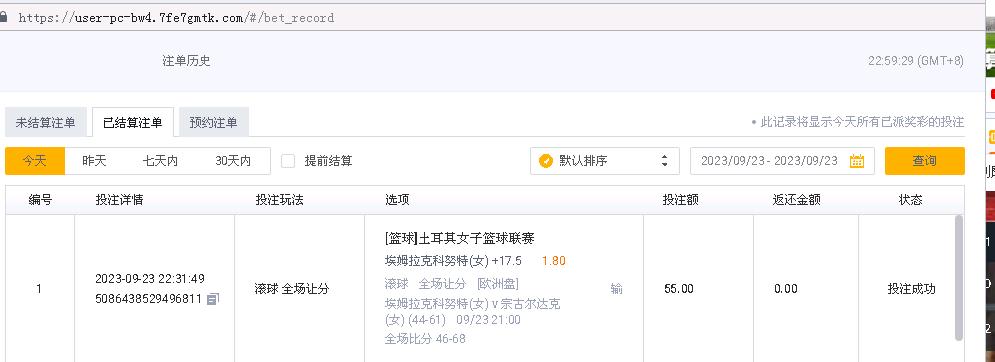This screenshot has width=995, height=362.
Task: Click the 输 result label
Action: pyautogui.click(x=616, y=289)
